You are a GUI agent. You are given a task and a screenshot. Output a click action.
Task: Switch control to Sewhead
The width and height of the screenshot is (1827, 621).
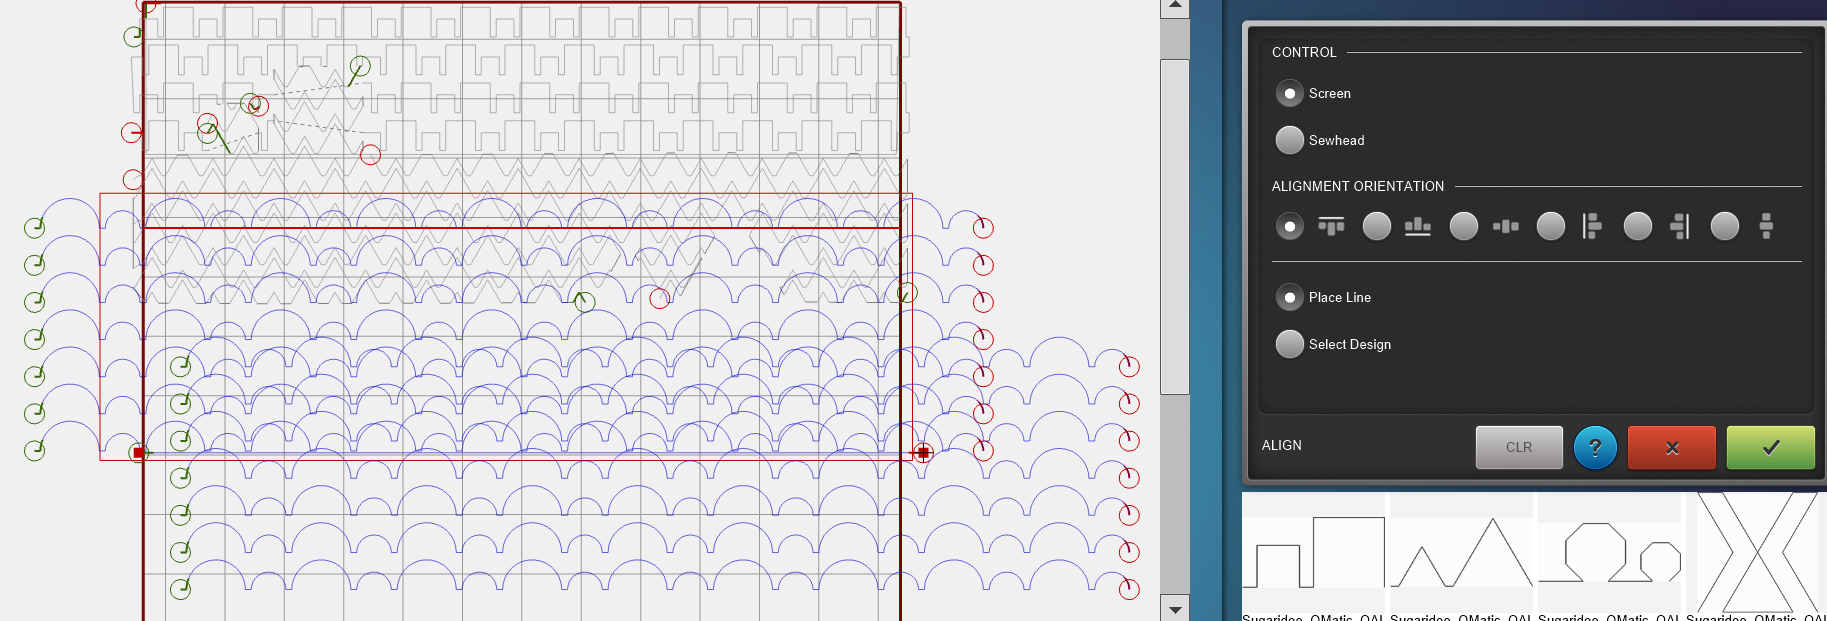pyautogui.click(x=1290, y=141)
